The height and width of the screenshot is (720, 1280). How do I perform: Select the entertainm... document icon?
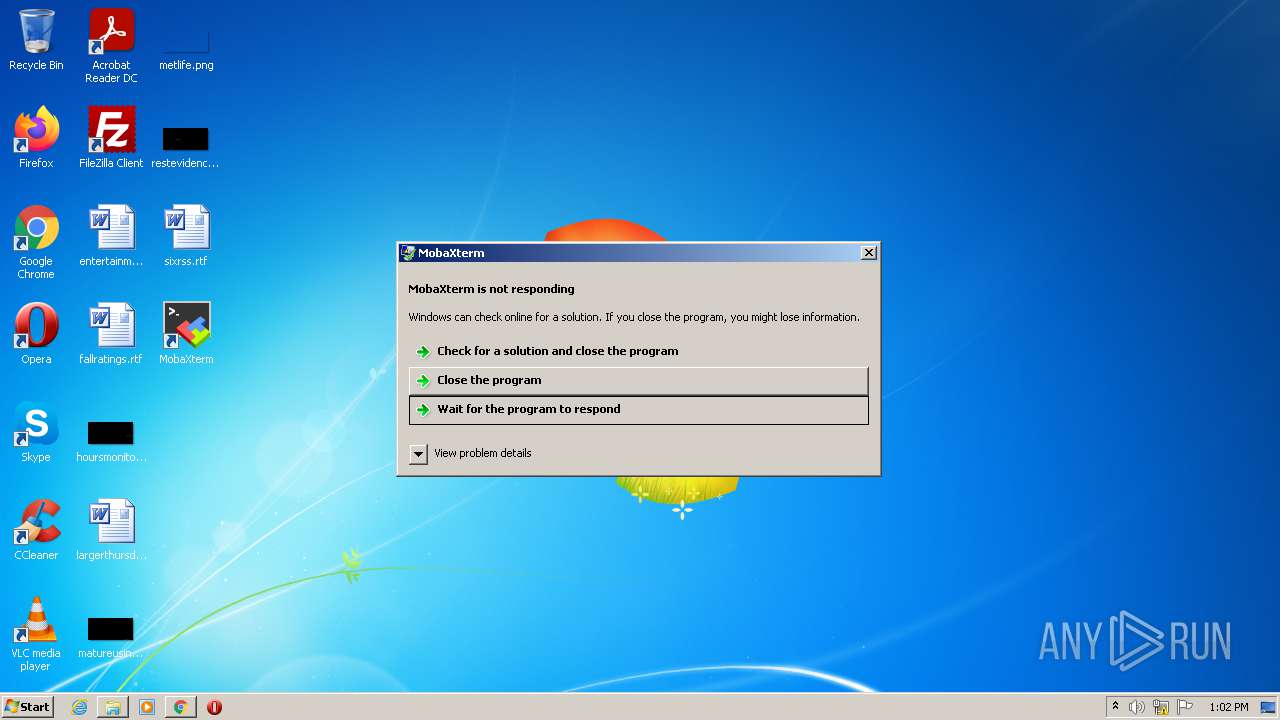point(111,236)
